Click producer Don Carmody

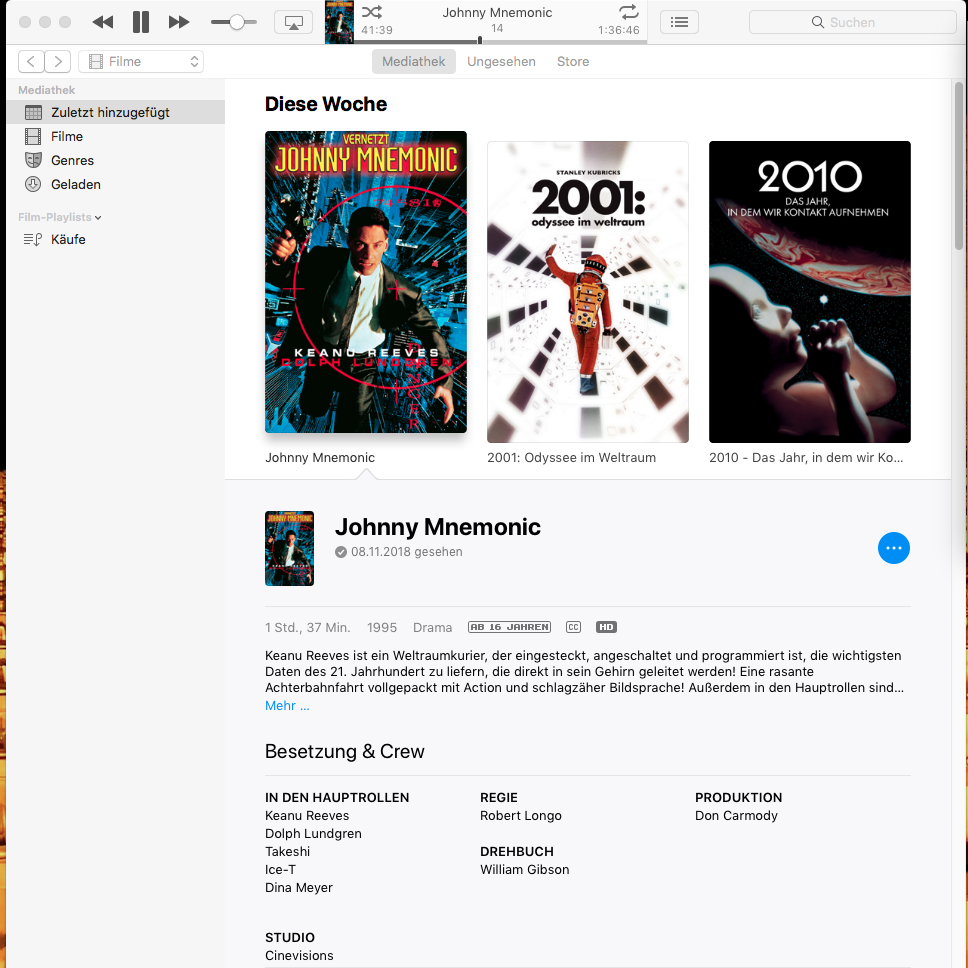click(736, 816)
